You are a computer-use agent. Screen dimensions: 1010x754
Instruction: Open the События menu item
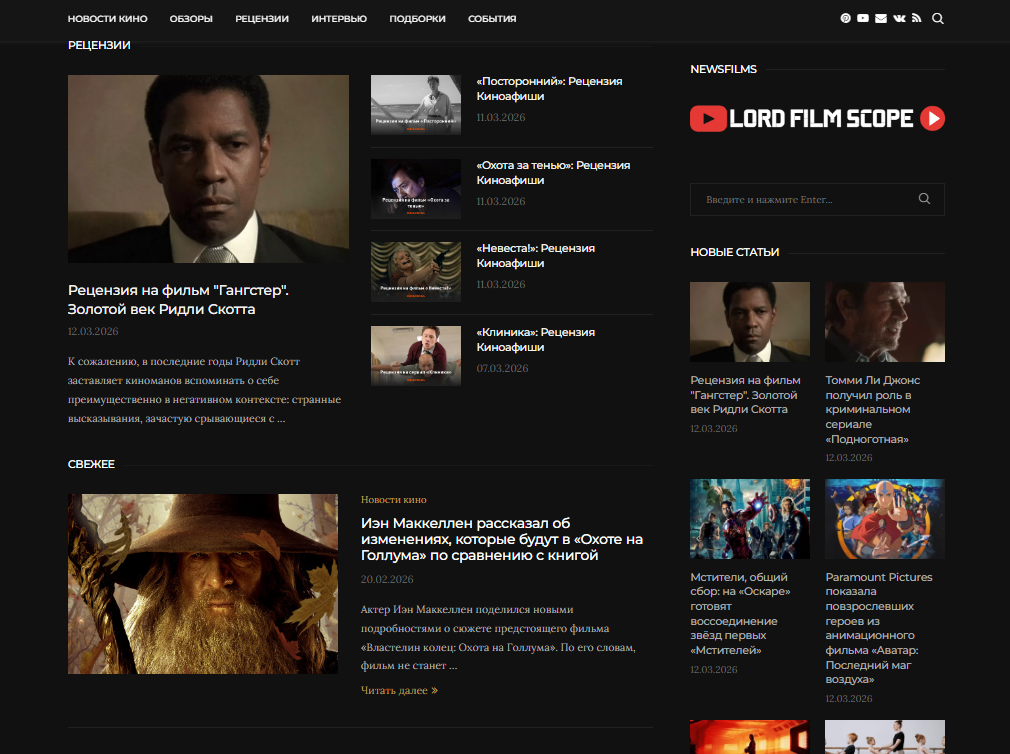[x=492, y=19]
